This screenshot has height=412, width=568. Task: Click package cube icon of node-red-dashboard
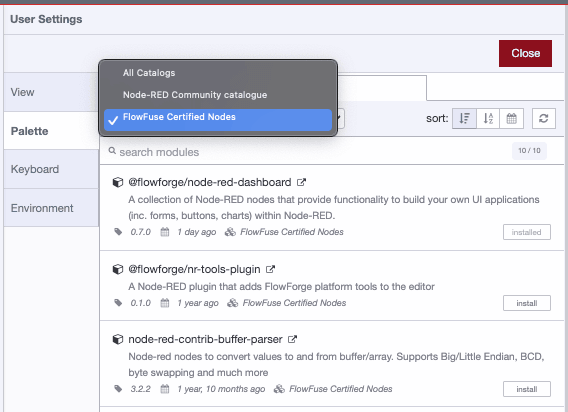[x=118, y=182]
